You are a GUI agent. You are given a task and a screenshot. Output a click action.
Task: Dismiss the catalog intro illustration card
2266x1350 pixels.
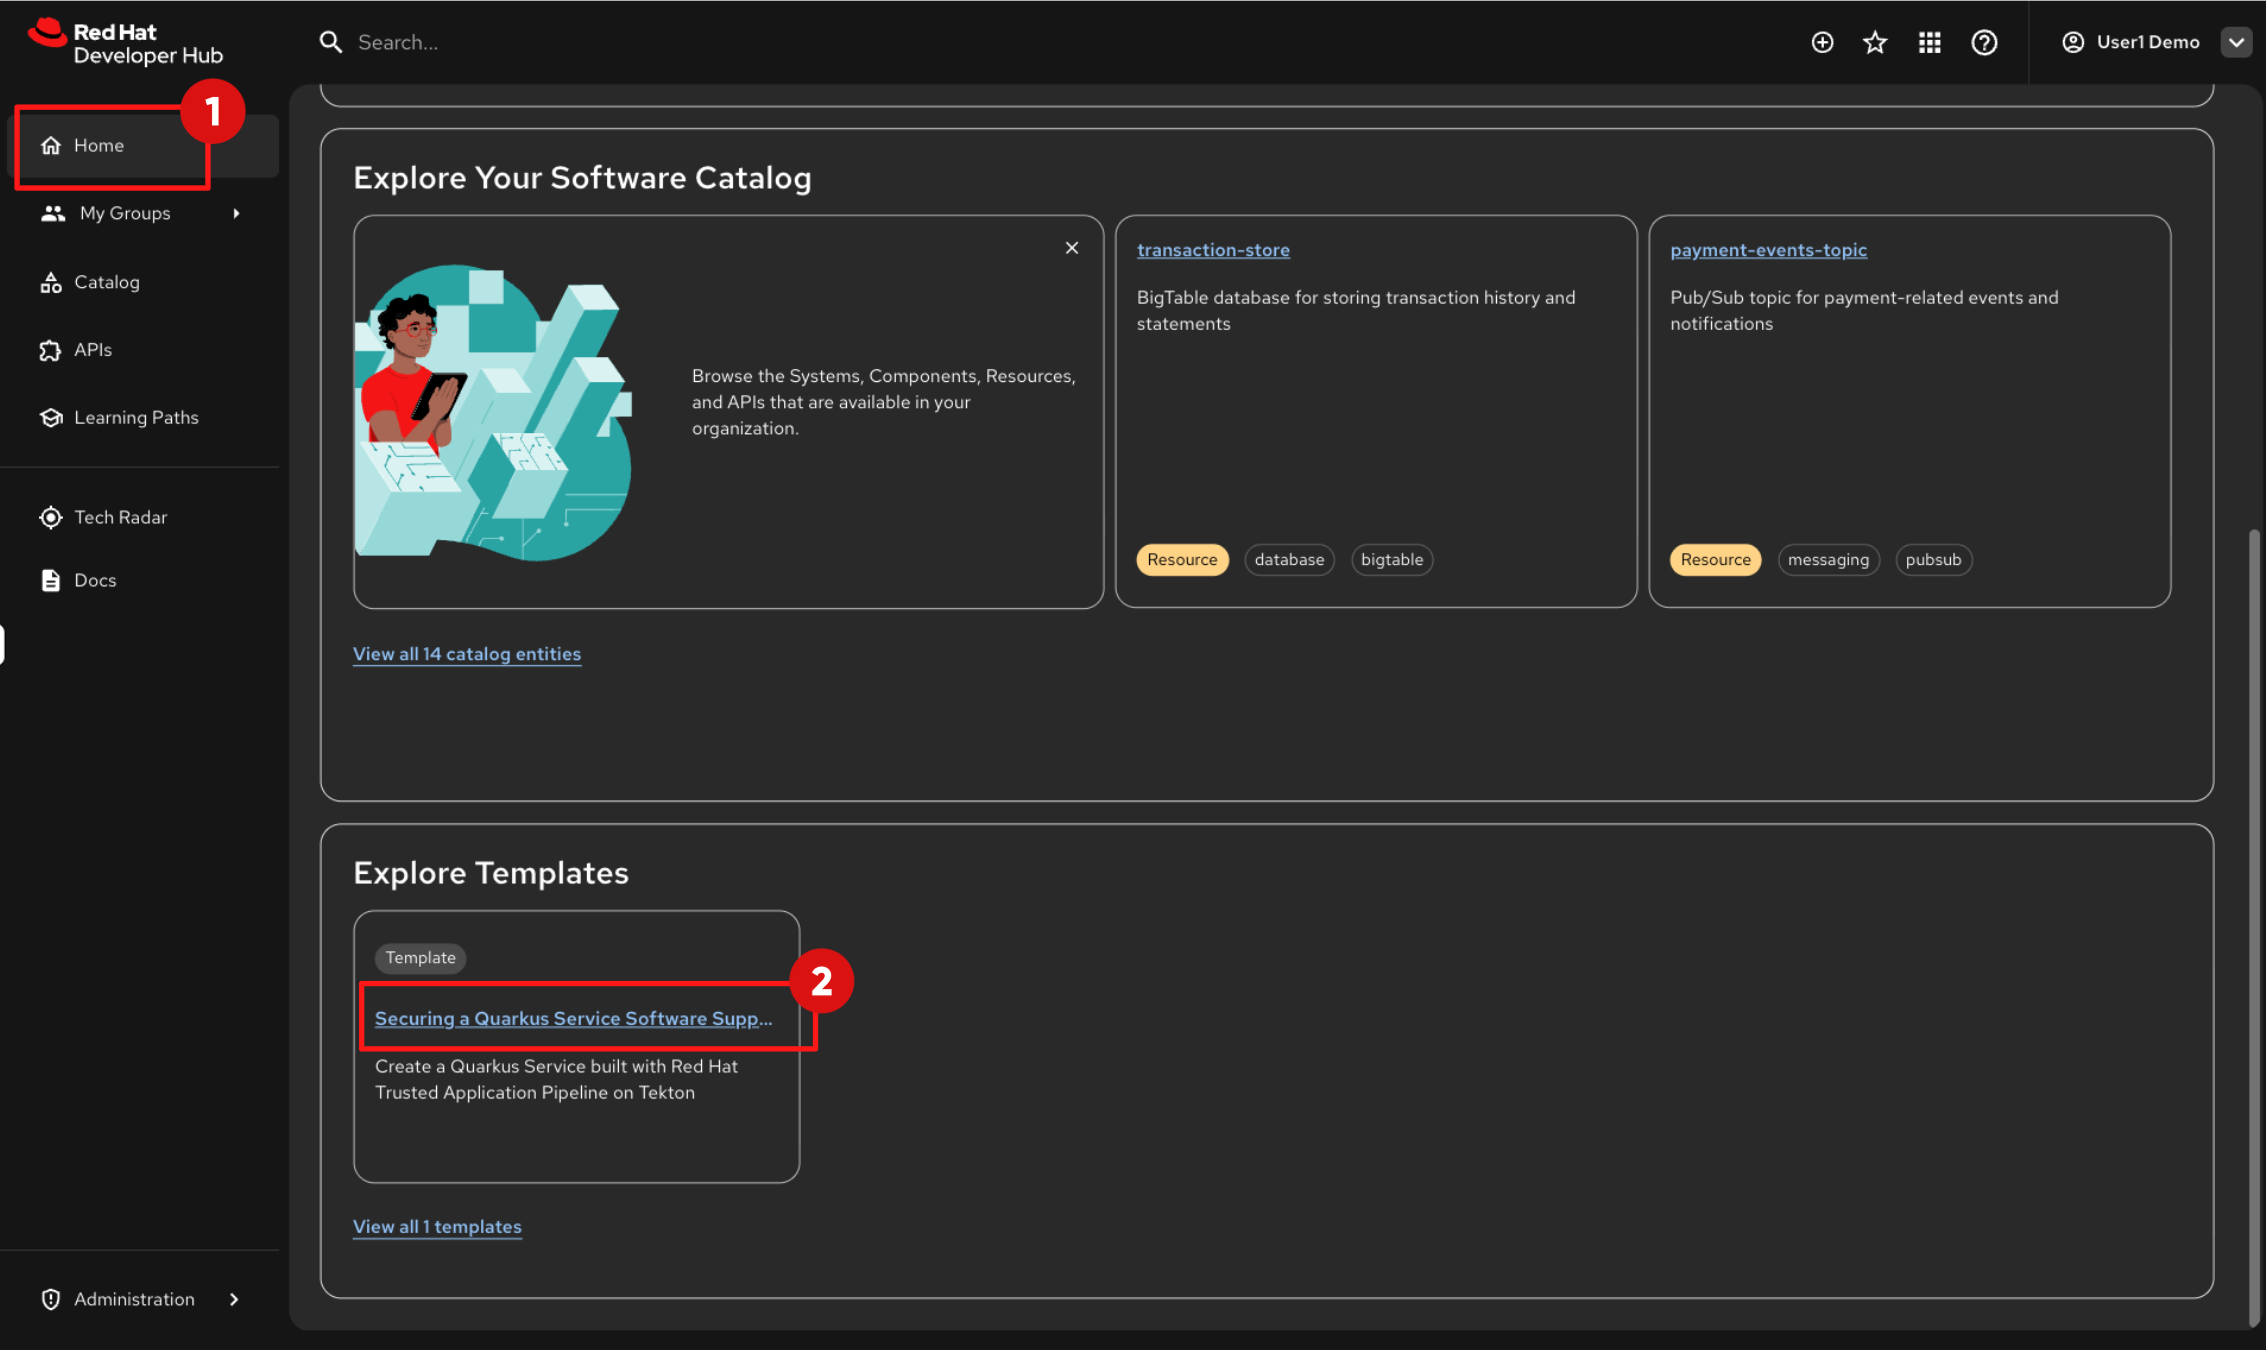click(x=1071, y=248)
